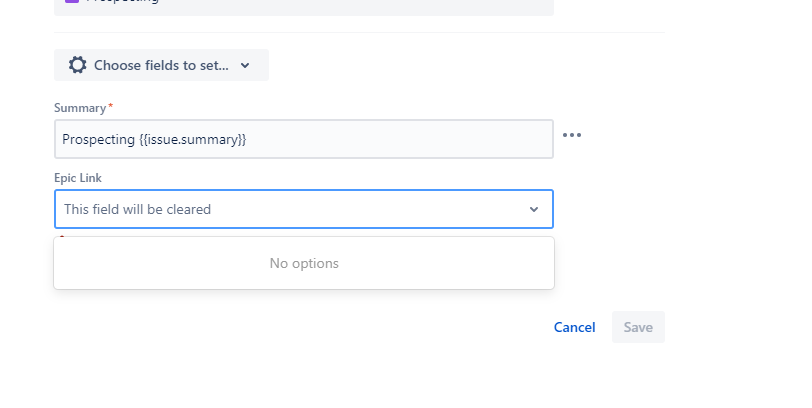Click the This field will be cleared placeholder
Image resolution: width=812 pixels, height=408 pixels.
click(x=137, y=209)
